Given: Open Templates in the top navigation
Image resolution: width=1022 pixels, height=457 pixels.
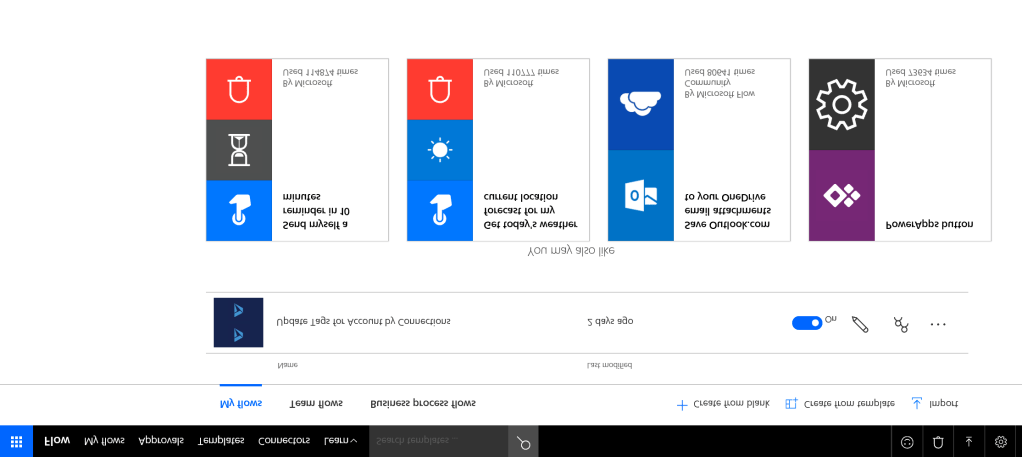Looking at the screenshot, I should click(x=221, y=440).
